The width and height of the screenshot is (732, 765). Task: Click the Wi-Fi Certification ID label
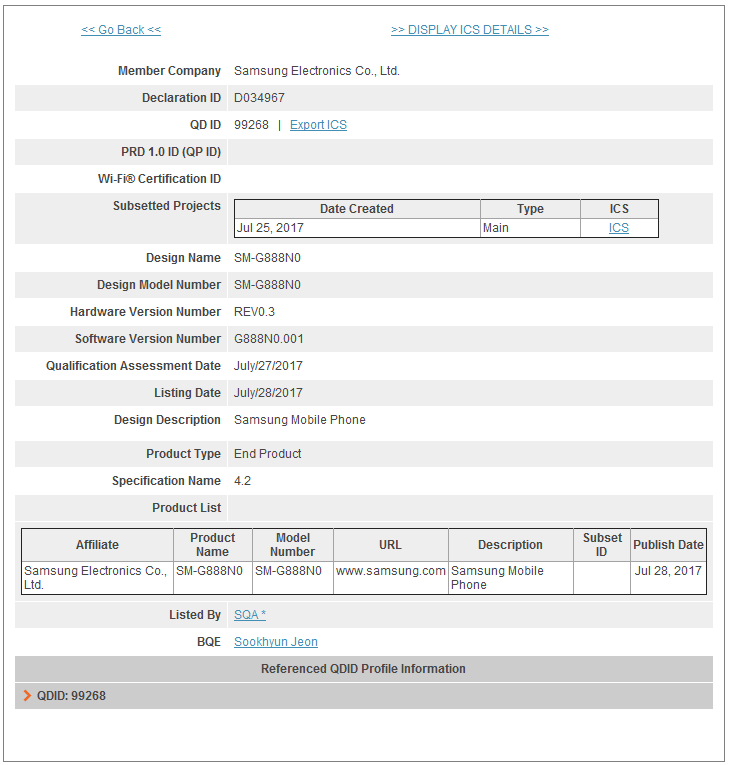[159, 179]
